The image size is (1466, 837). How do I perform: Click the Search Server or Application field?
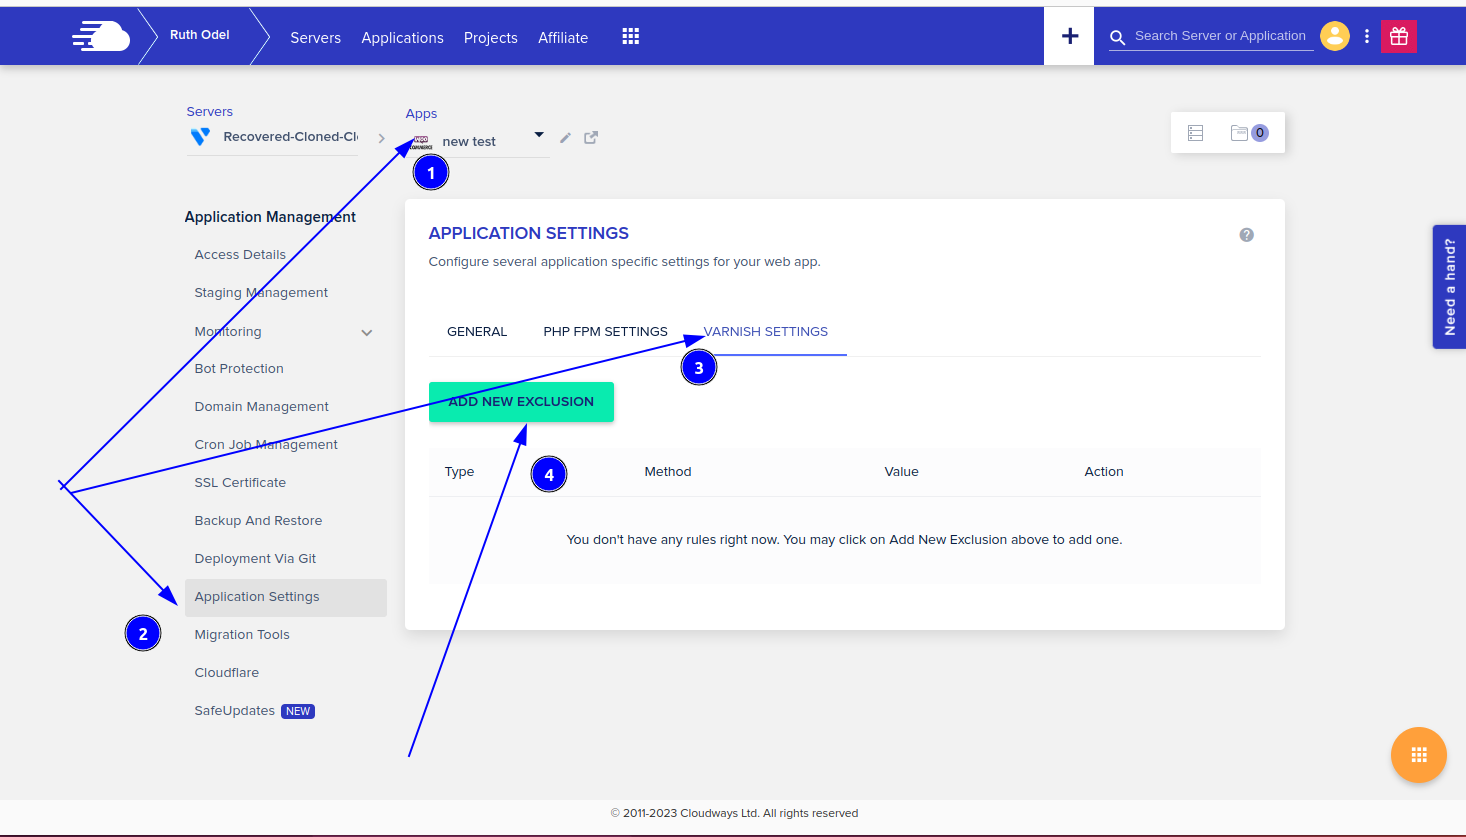pos(1219,36)
